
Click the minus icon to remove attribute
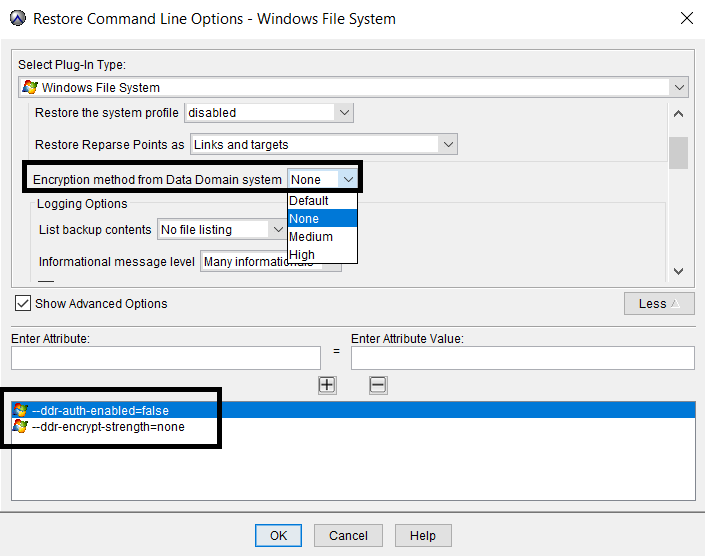(378, 385)
